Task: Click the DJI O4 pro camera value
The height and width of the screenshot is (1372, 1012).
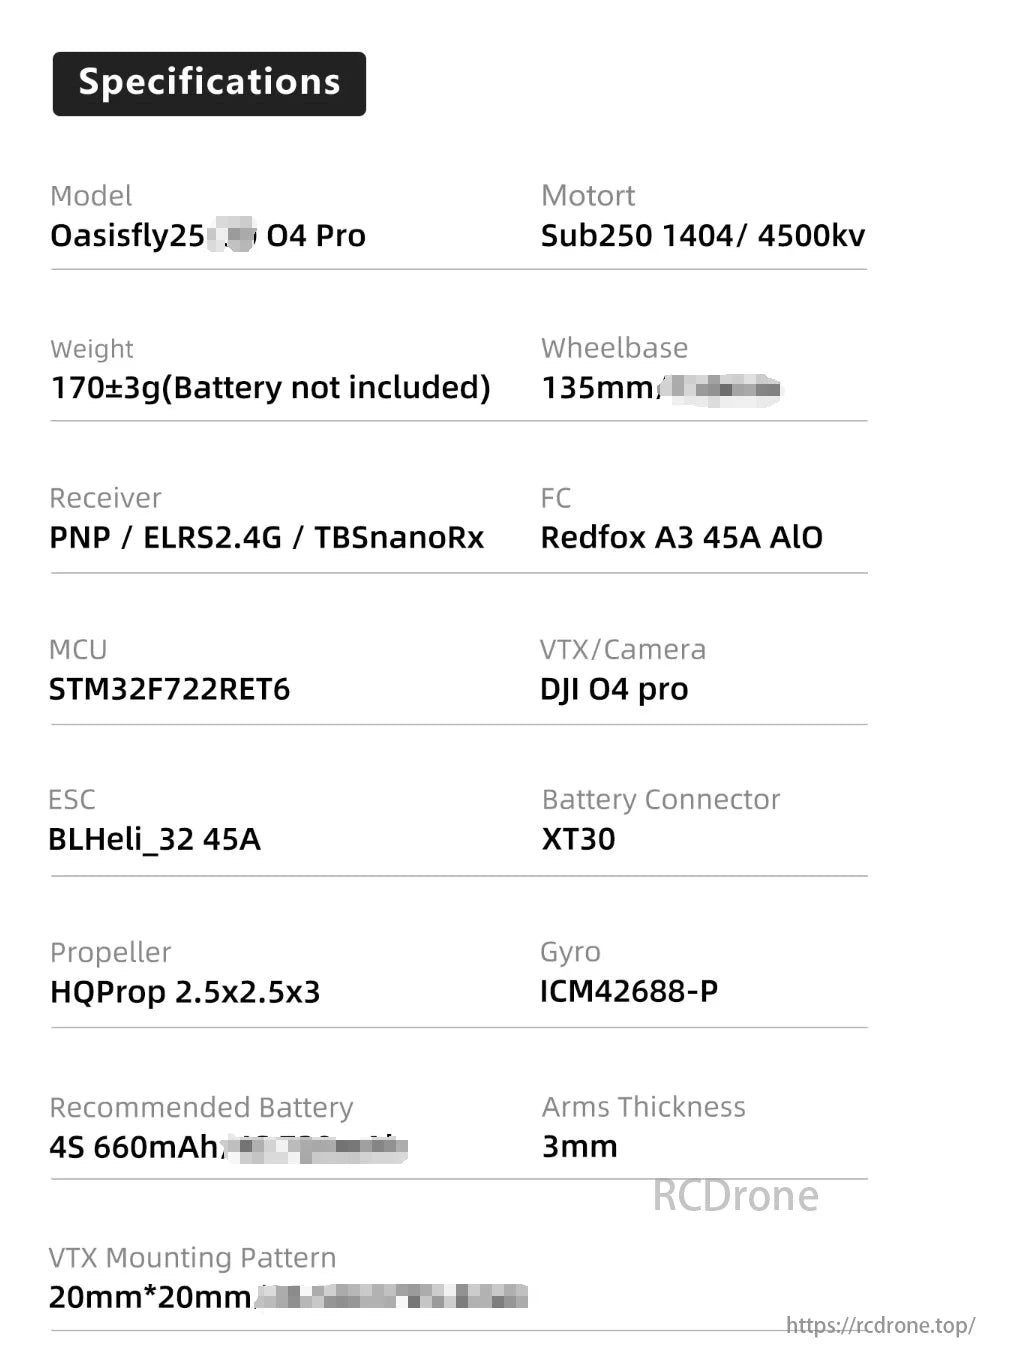Action: click(x=614, y=690)
